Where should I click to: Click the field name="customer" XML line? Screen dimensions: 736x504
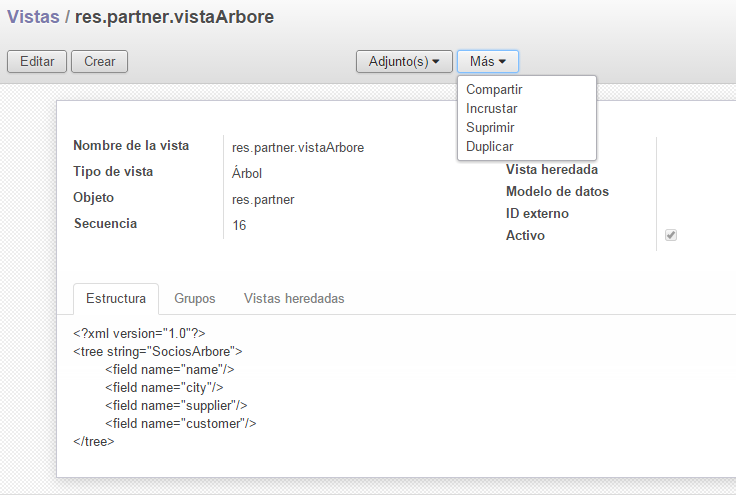[x=181, y=424]
